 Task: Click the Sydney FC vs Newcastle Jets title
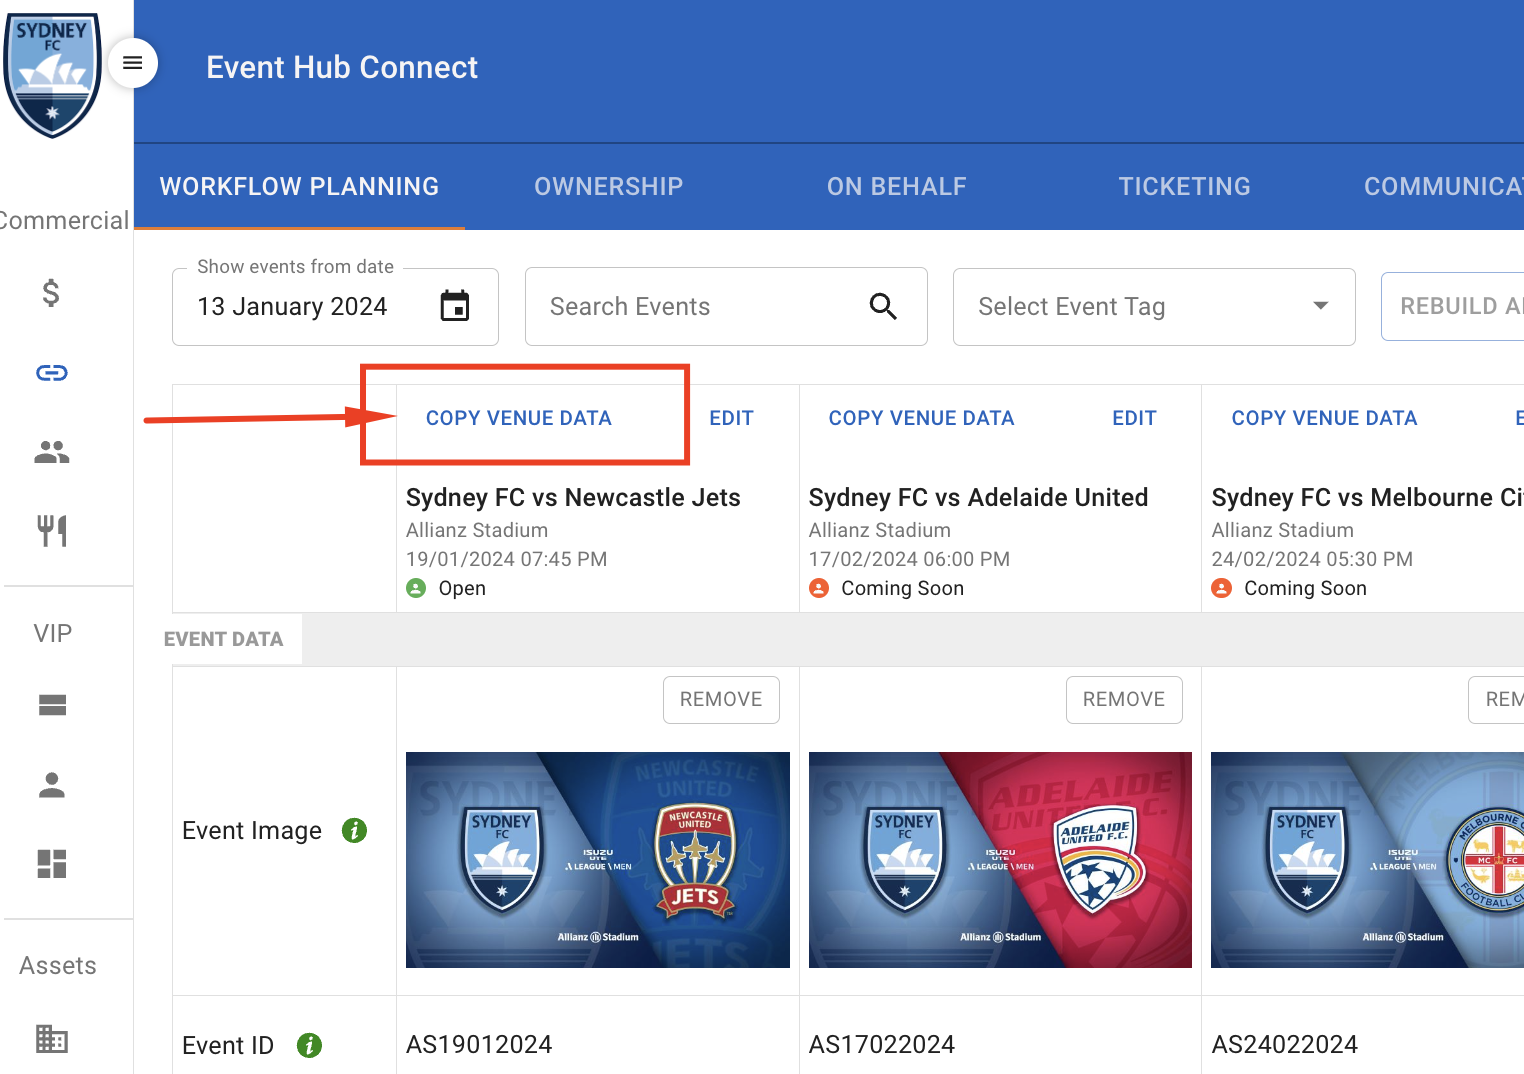click(573, 498)
